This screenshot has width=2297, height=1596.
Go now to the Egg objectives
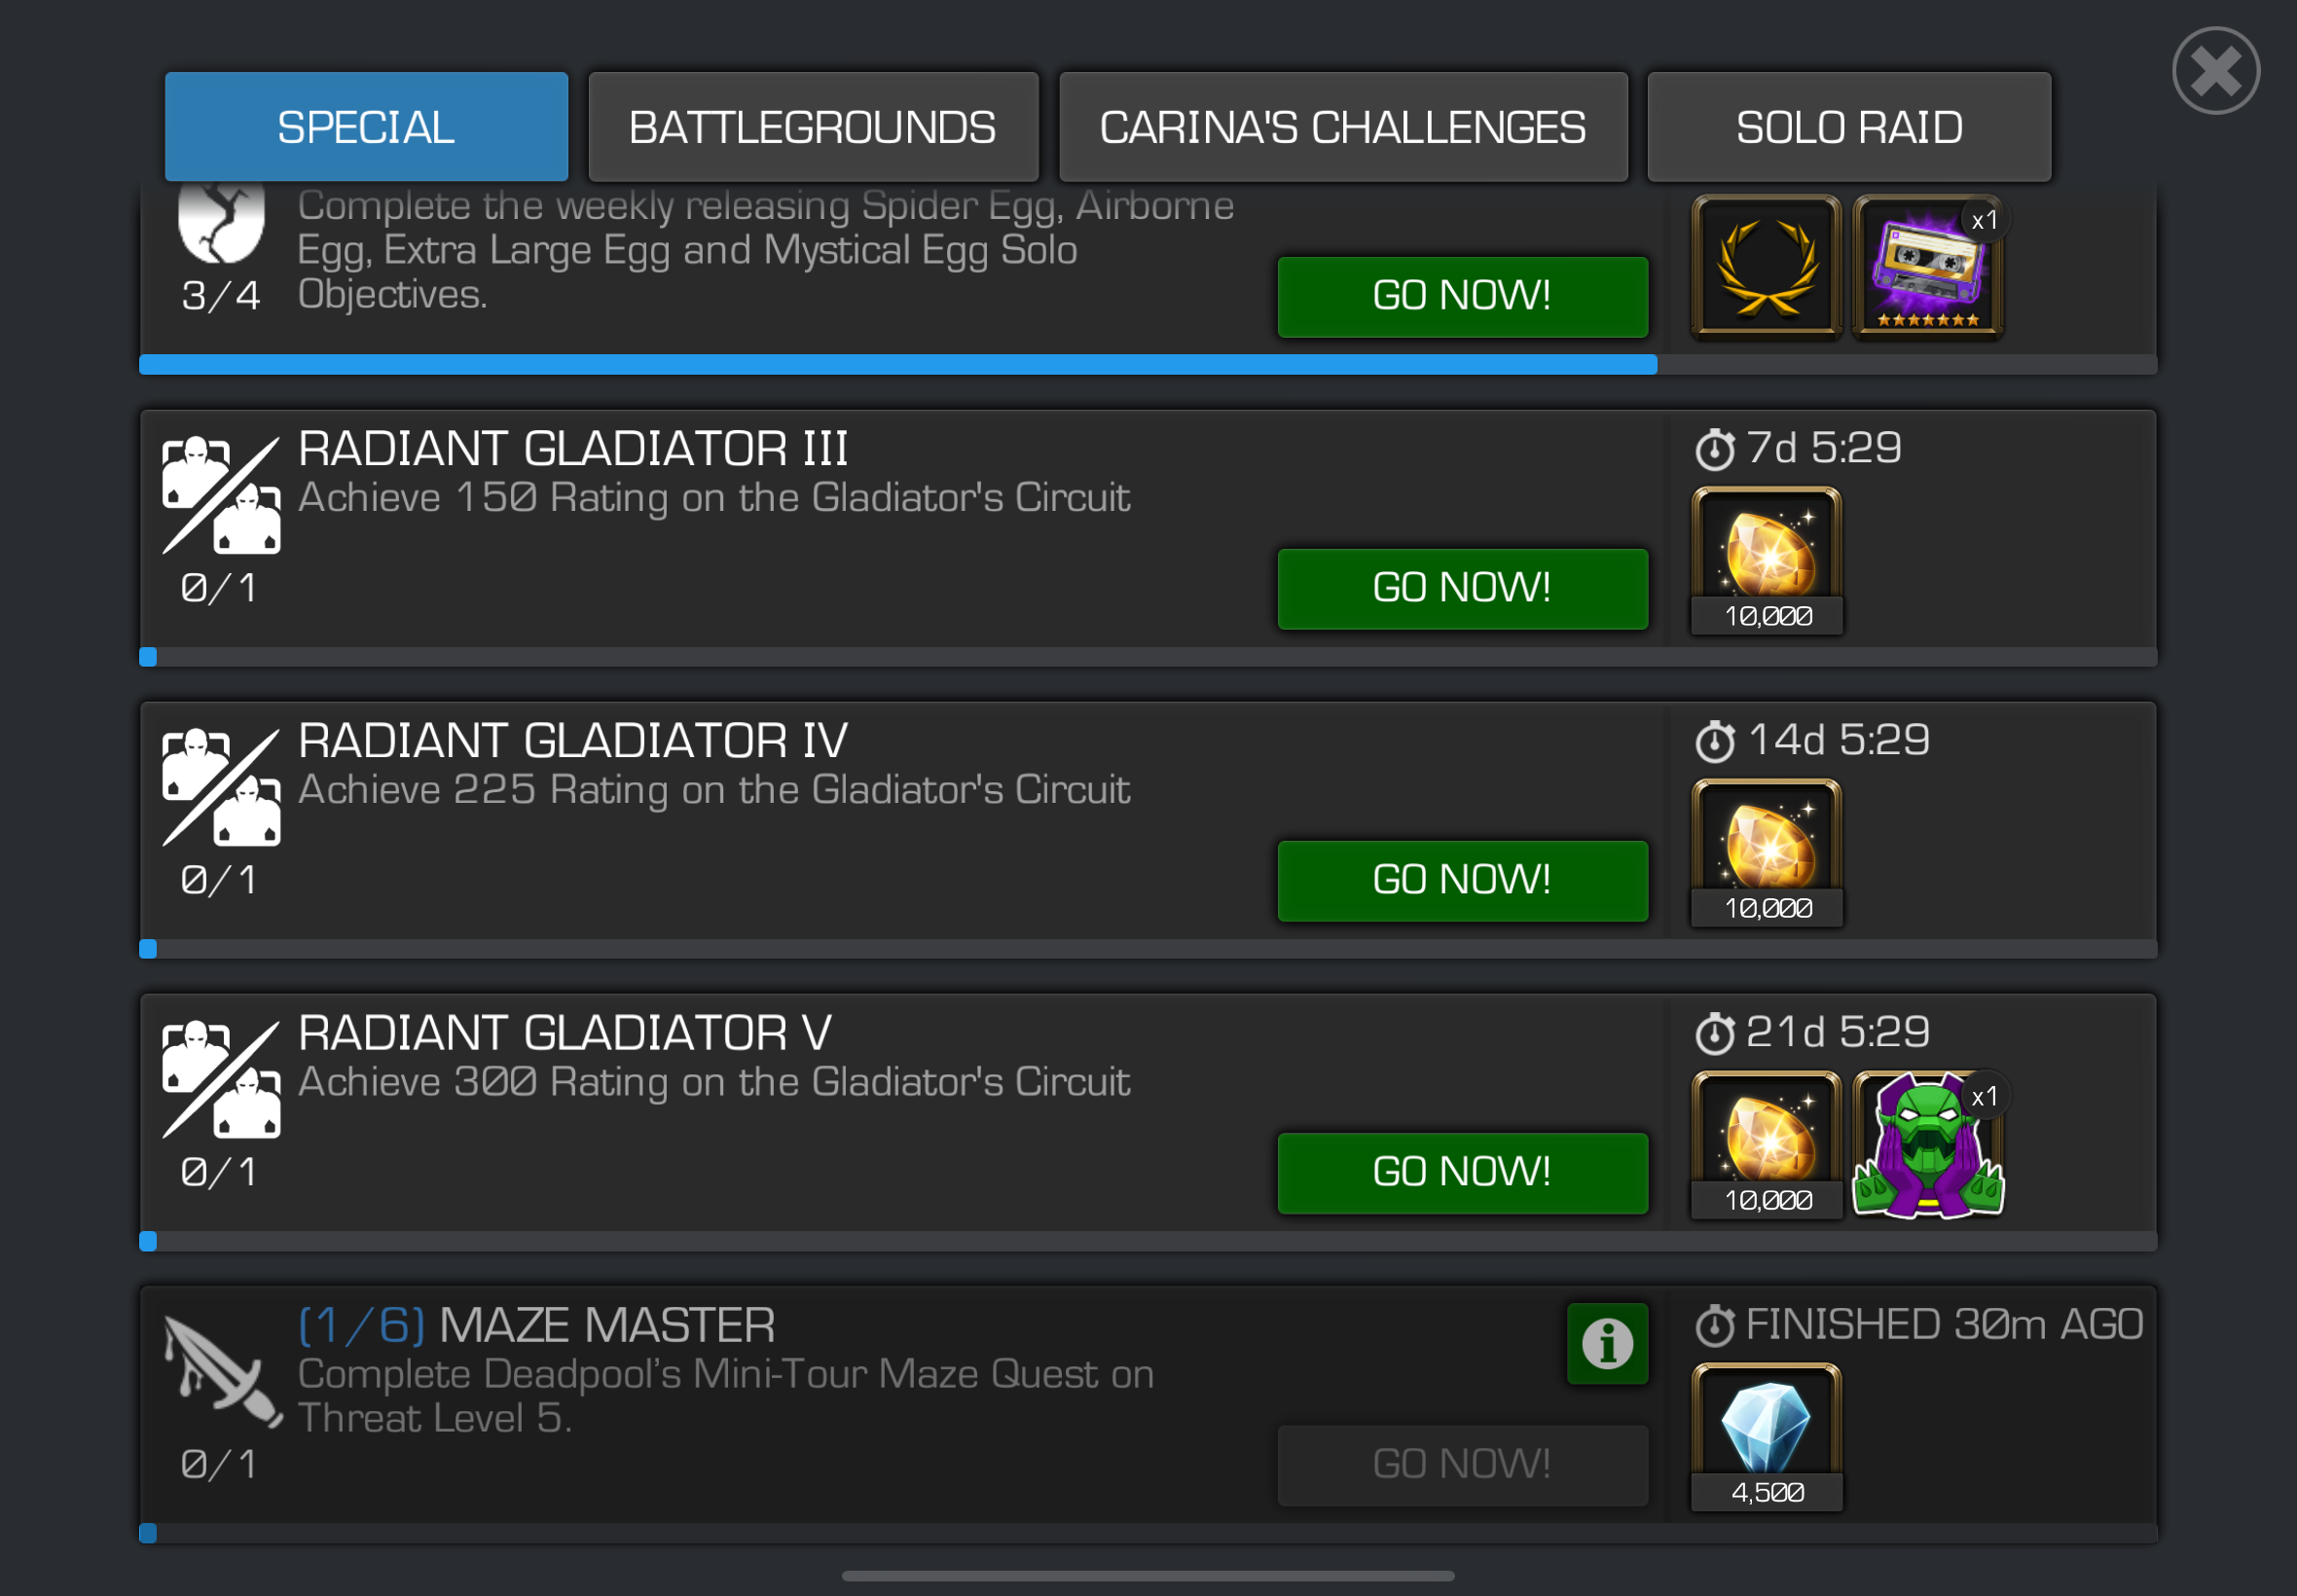(x=1462, y=296)
